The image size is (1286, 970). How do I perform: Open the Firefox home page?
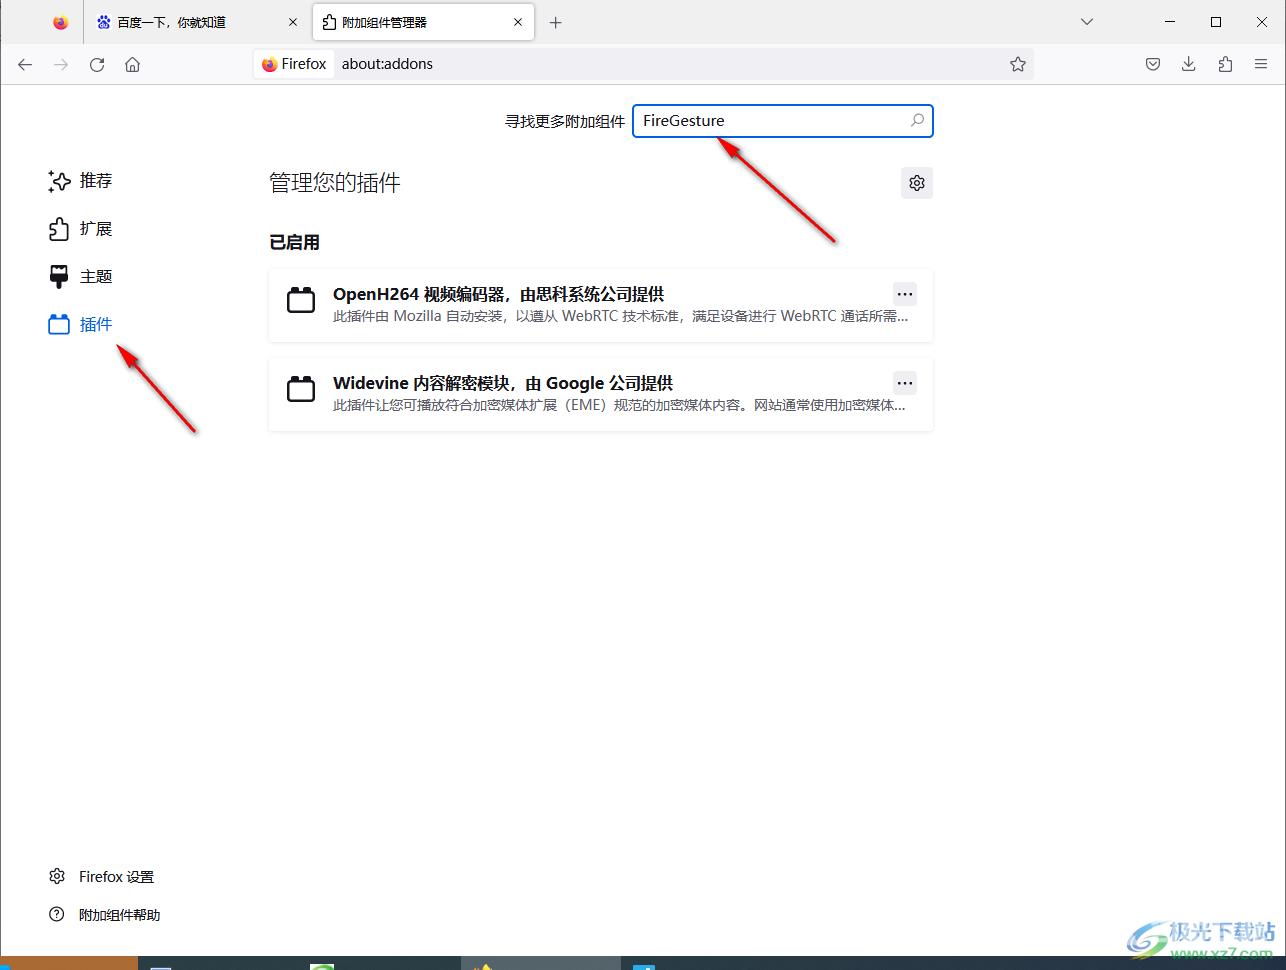pos(132,64)
